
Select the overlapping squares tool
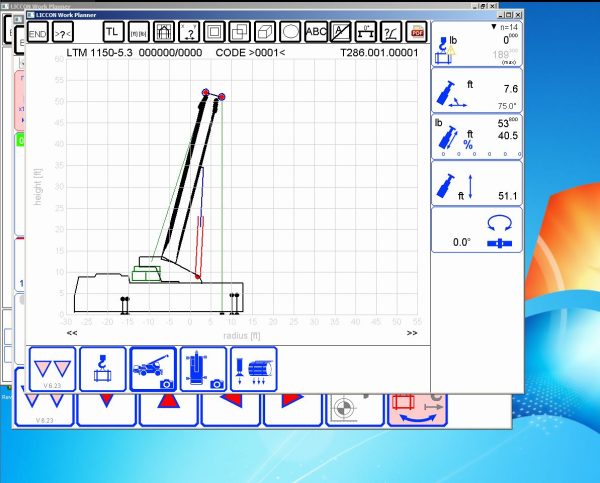pos(240,32)
